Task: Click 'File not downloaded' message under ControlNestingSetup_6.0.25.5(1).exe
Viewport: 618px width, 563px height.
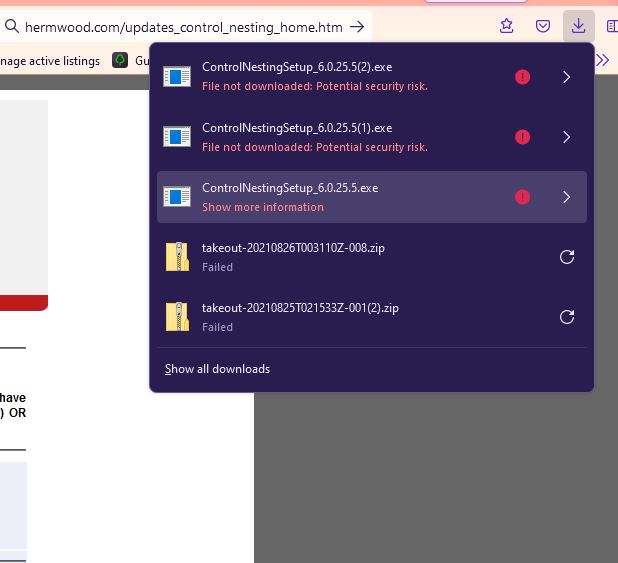Action: click(315, 147)
